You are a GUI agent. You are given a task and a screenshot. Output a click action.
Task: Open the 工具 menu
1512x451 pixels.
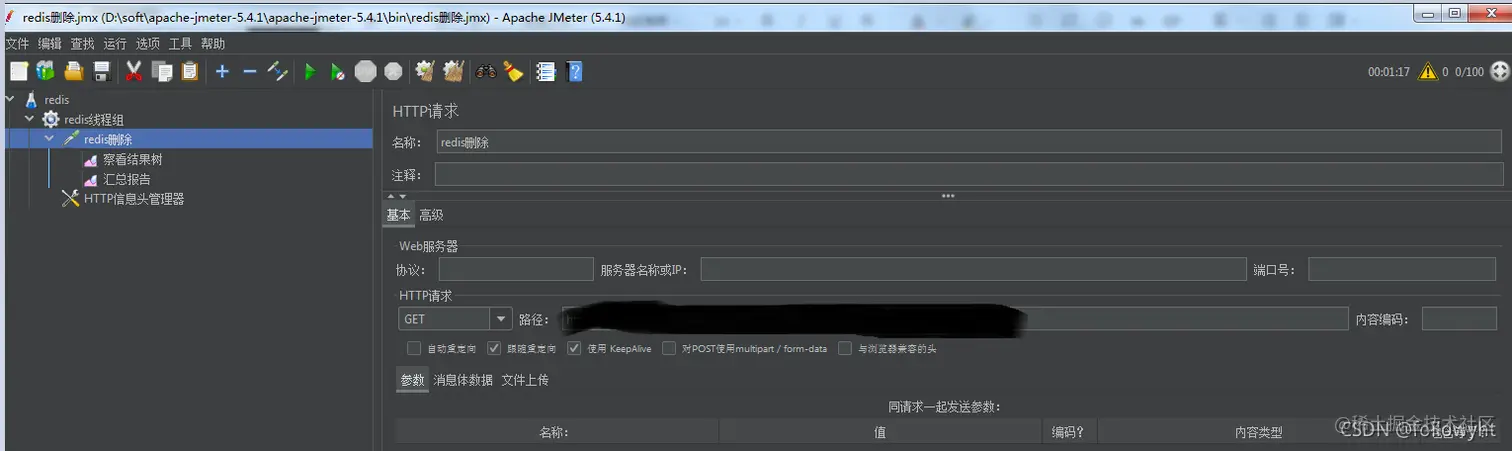(180, 44)
